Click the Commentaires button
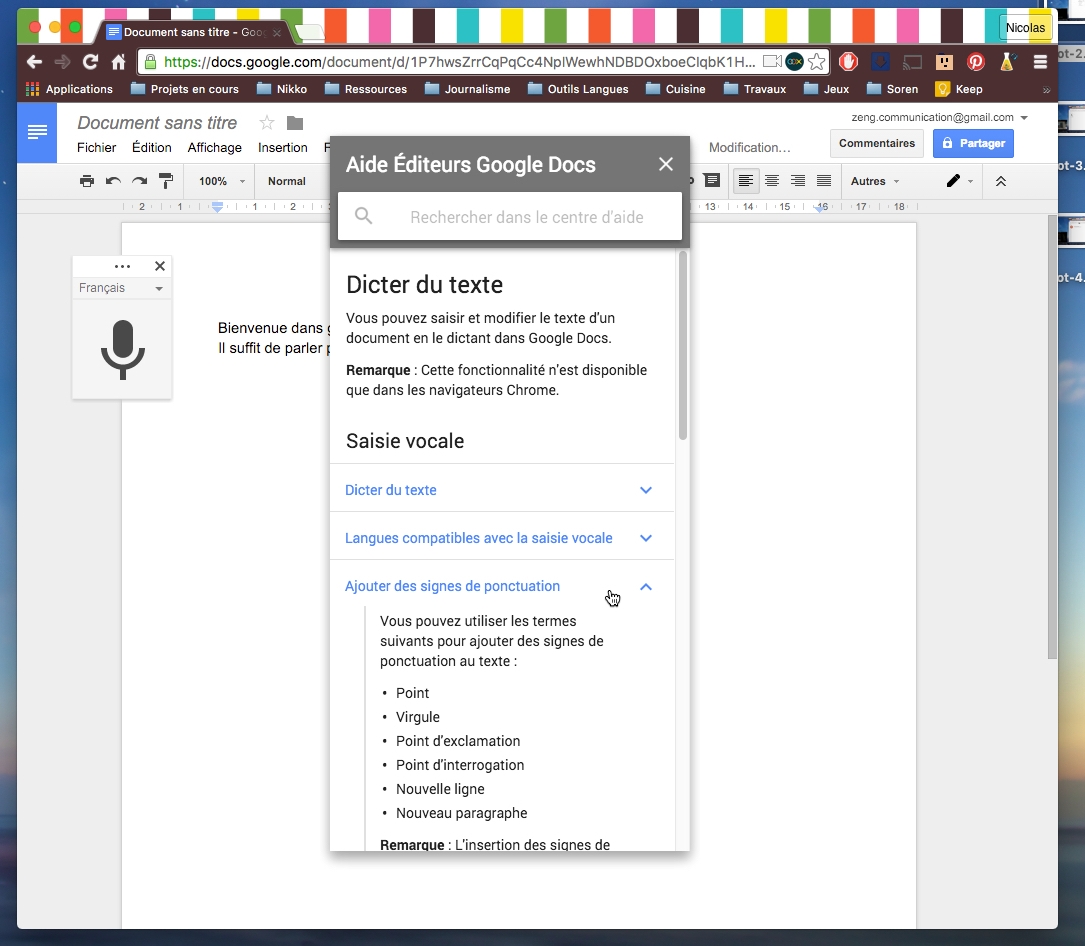Screen dimensions: 1085x946 point(877,143)
